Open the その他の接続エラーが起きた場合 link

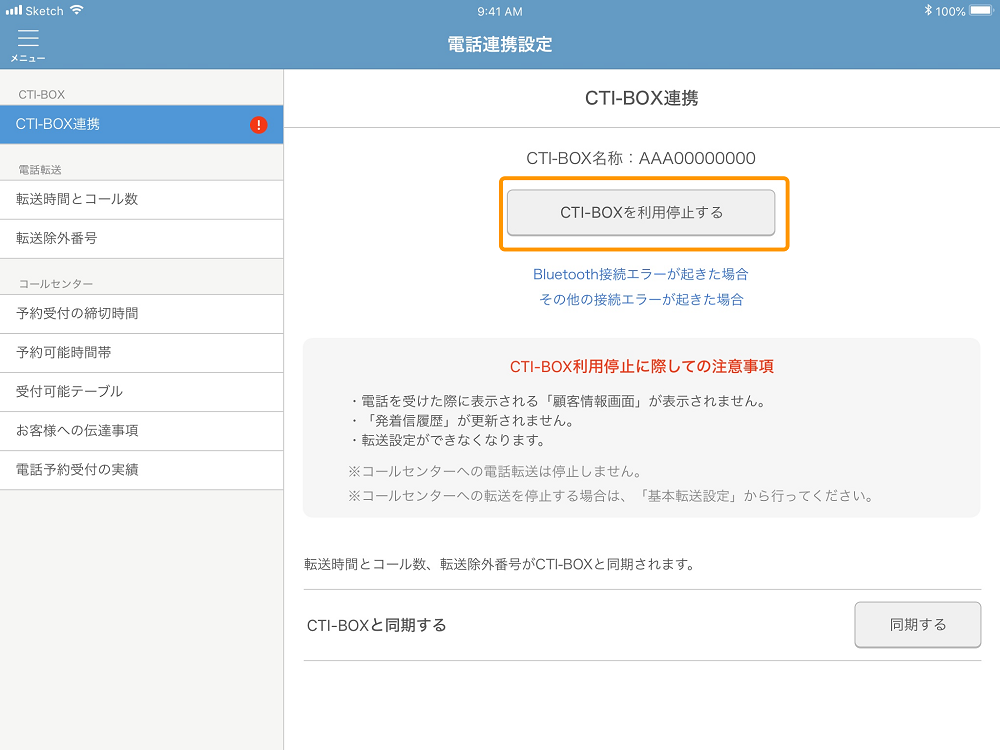[x=643, y=300]
